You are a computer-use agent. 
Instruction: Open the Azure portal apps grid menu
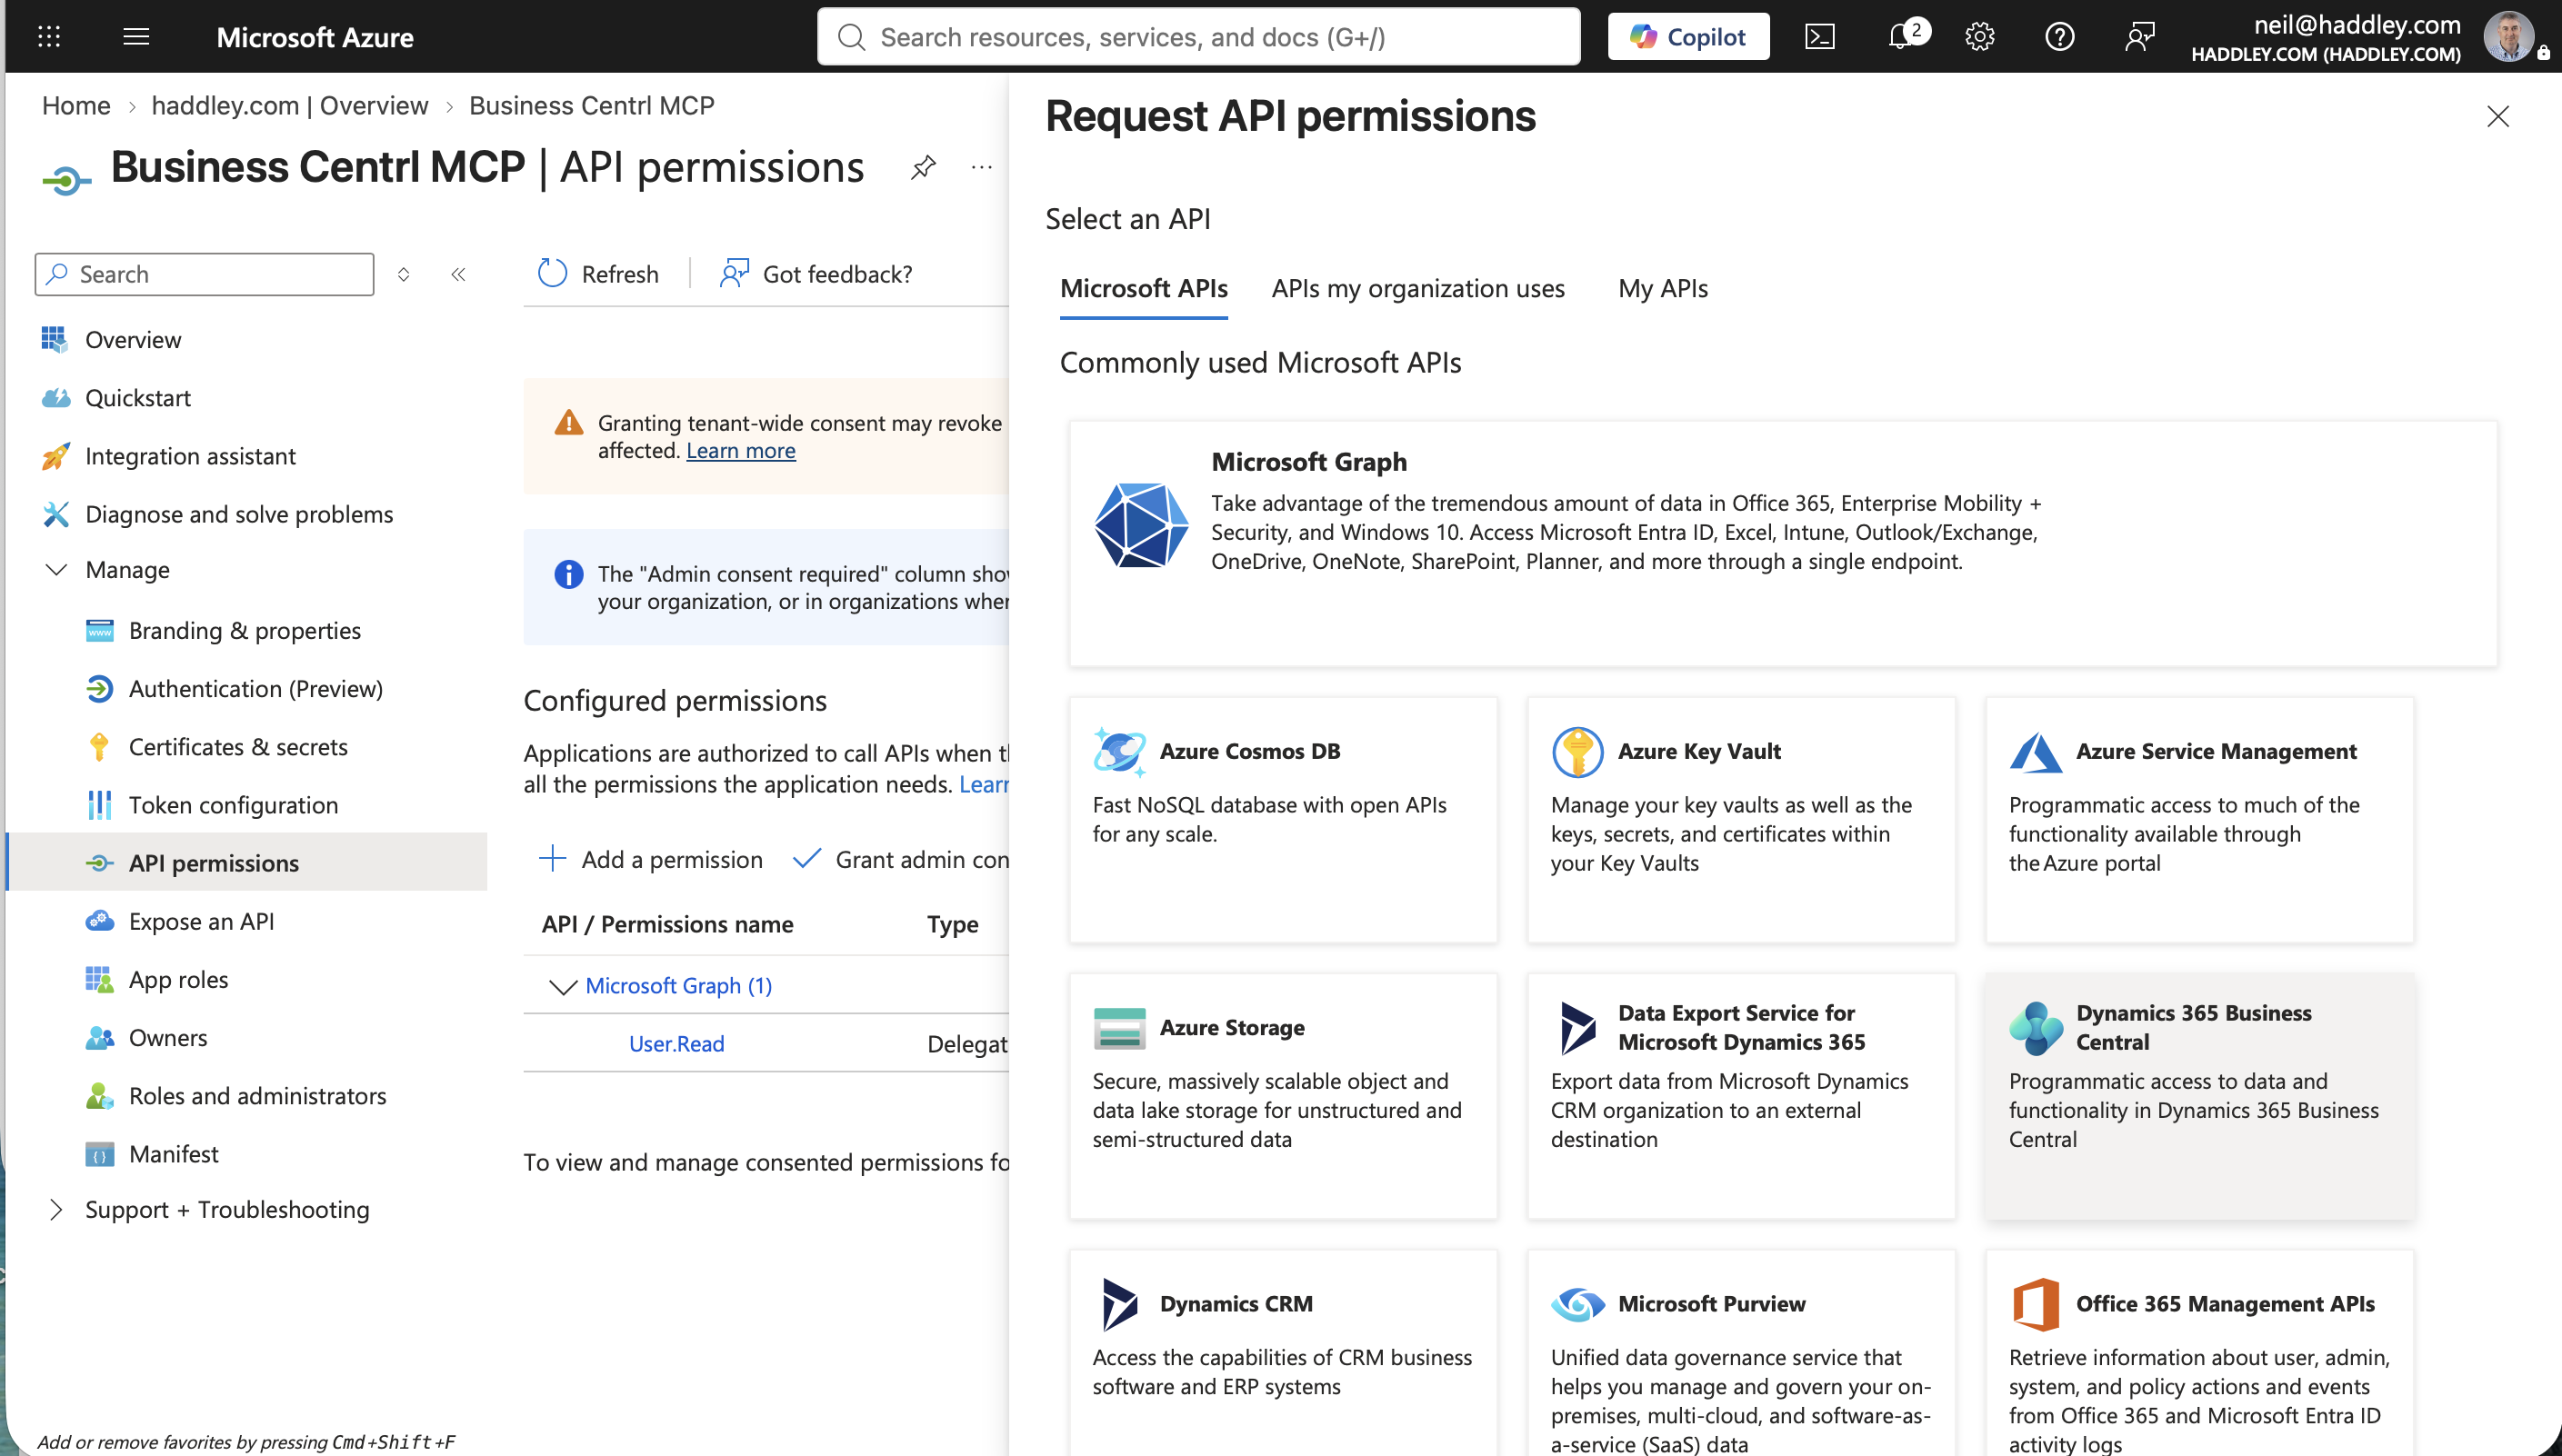tap(49, 37)
